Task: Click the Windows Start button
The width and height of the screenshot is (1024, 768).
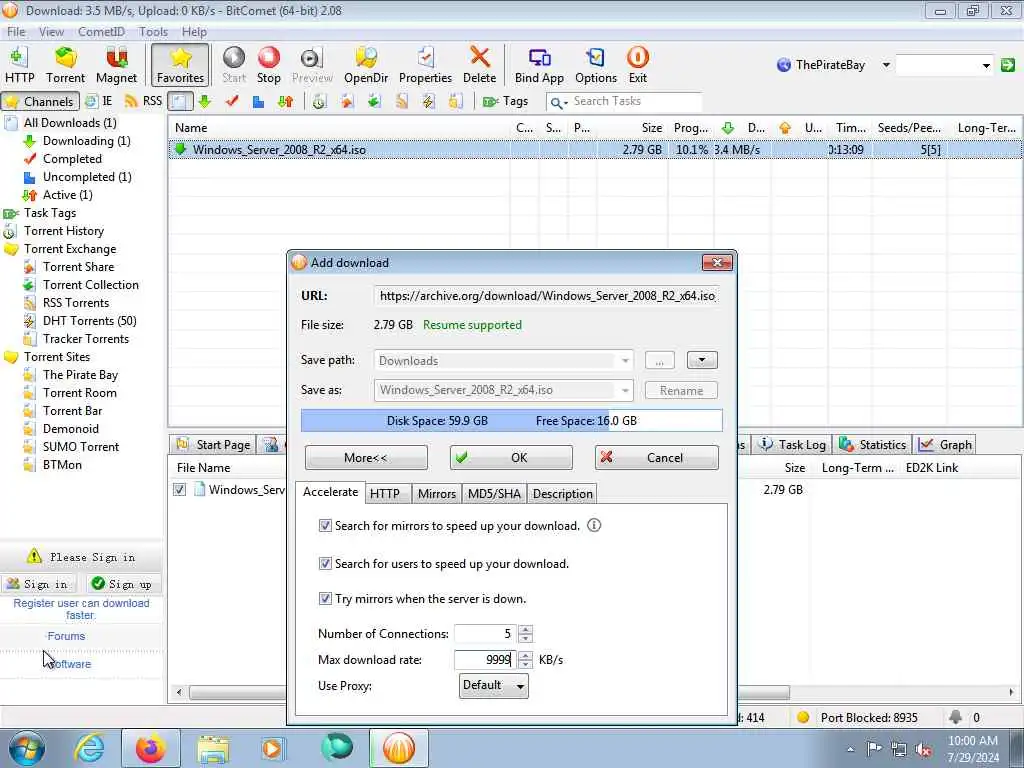Action: [x=26, y=748]
